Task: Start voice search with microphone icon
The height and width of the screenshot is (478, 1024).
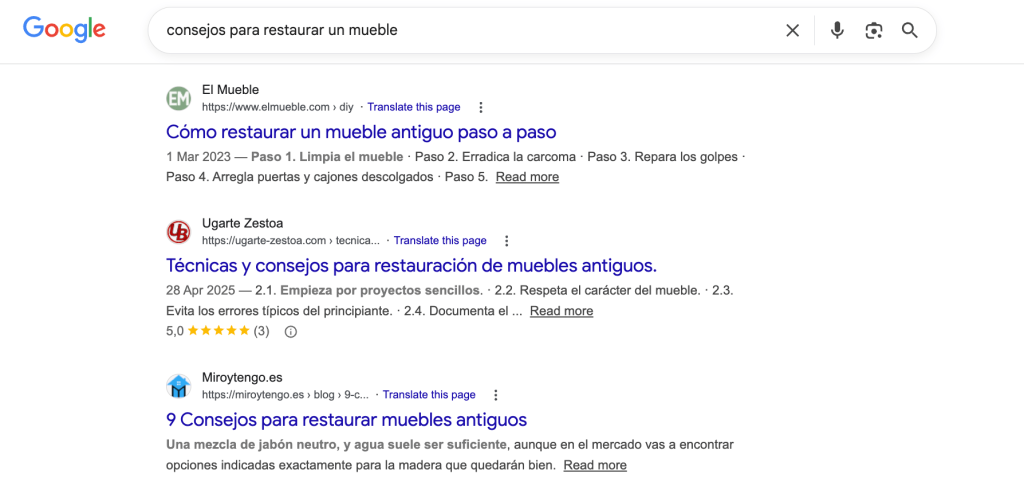Action: click(837, 31)
